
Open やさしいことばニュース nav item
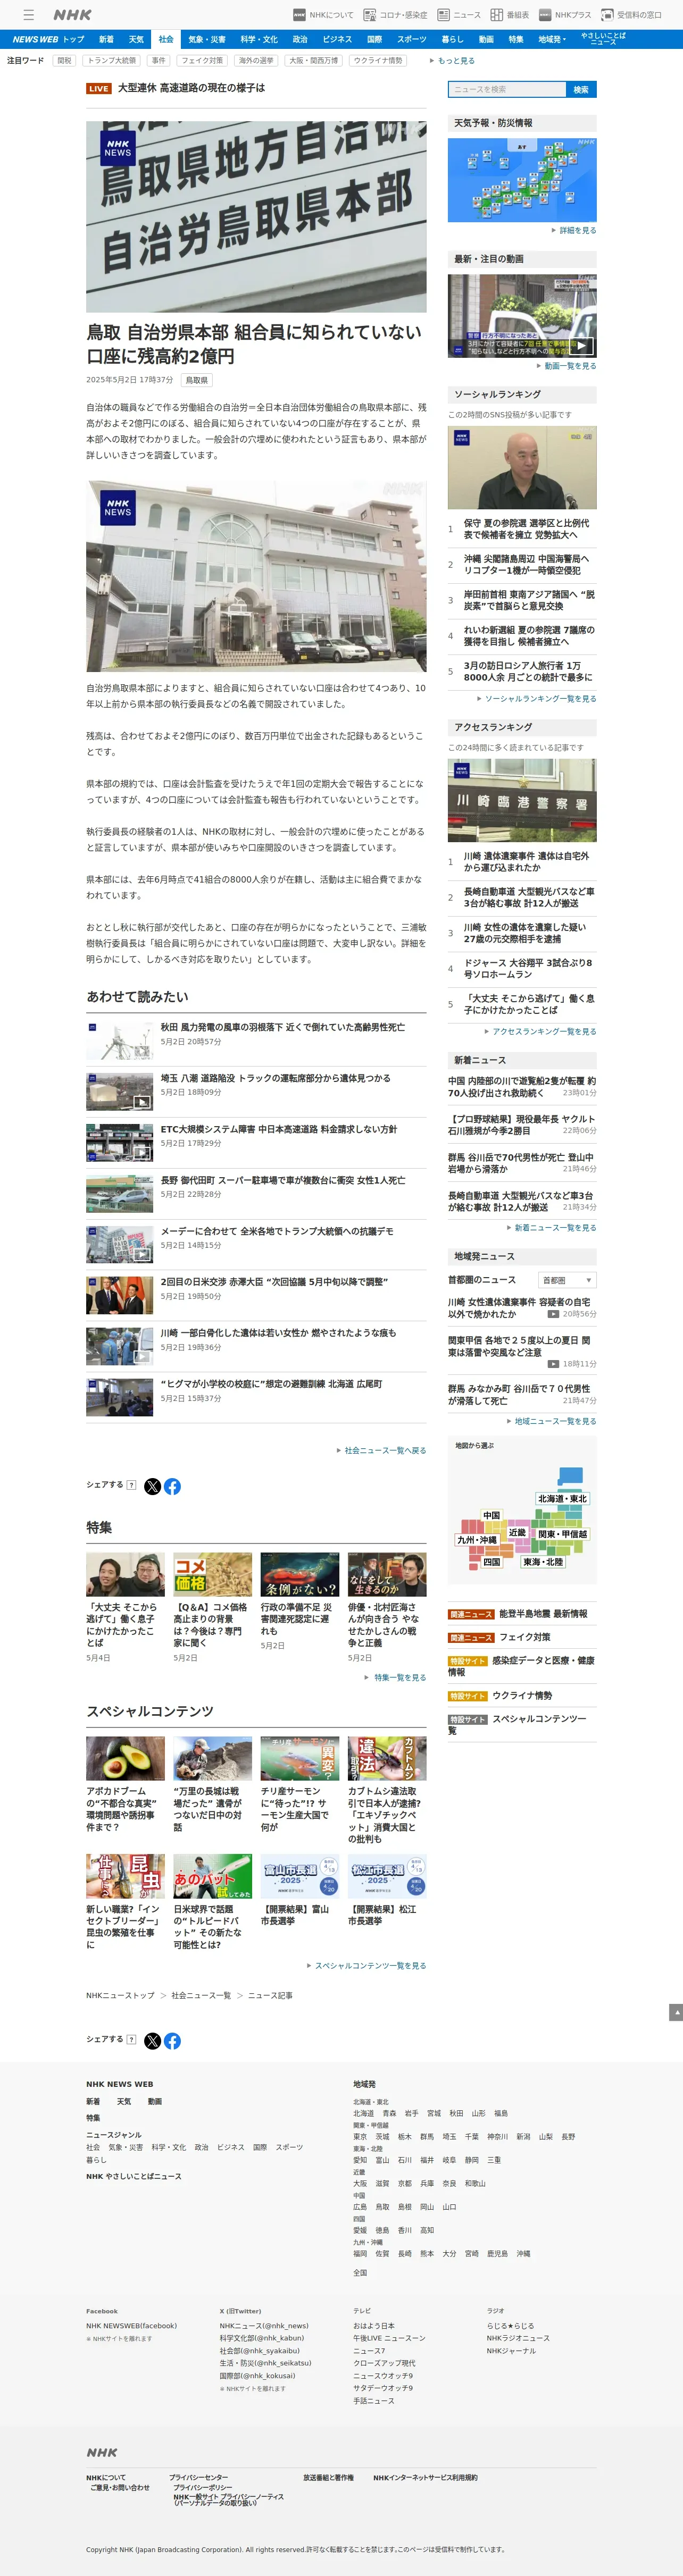coord(603,39)
